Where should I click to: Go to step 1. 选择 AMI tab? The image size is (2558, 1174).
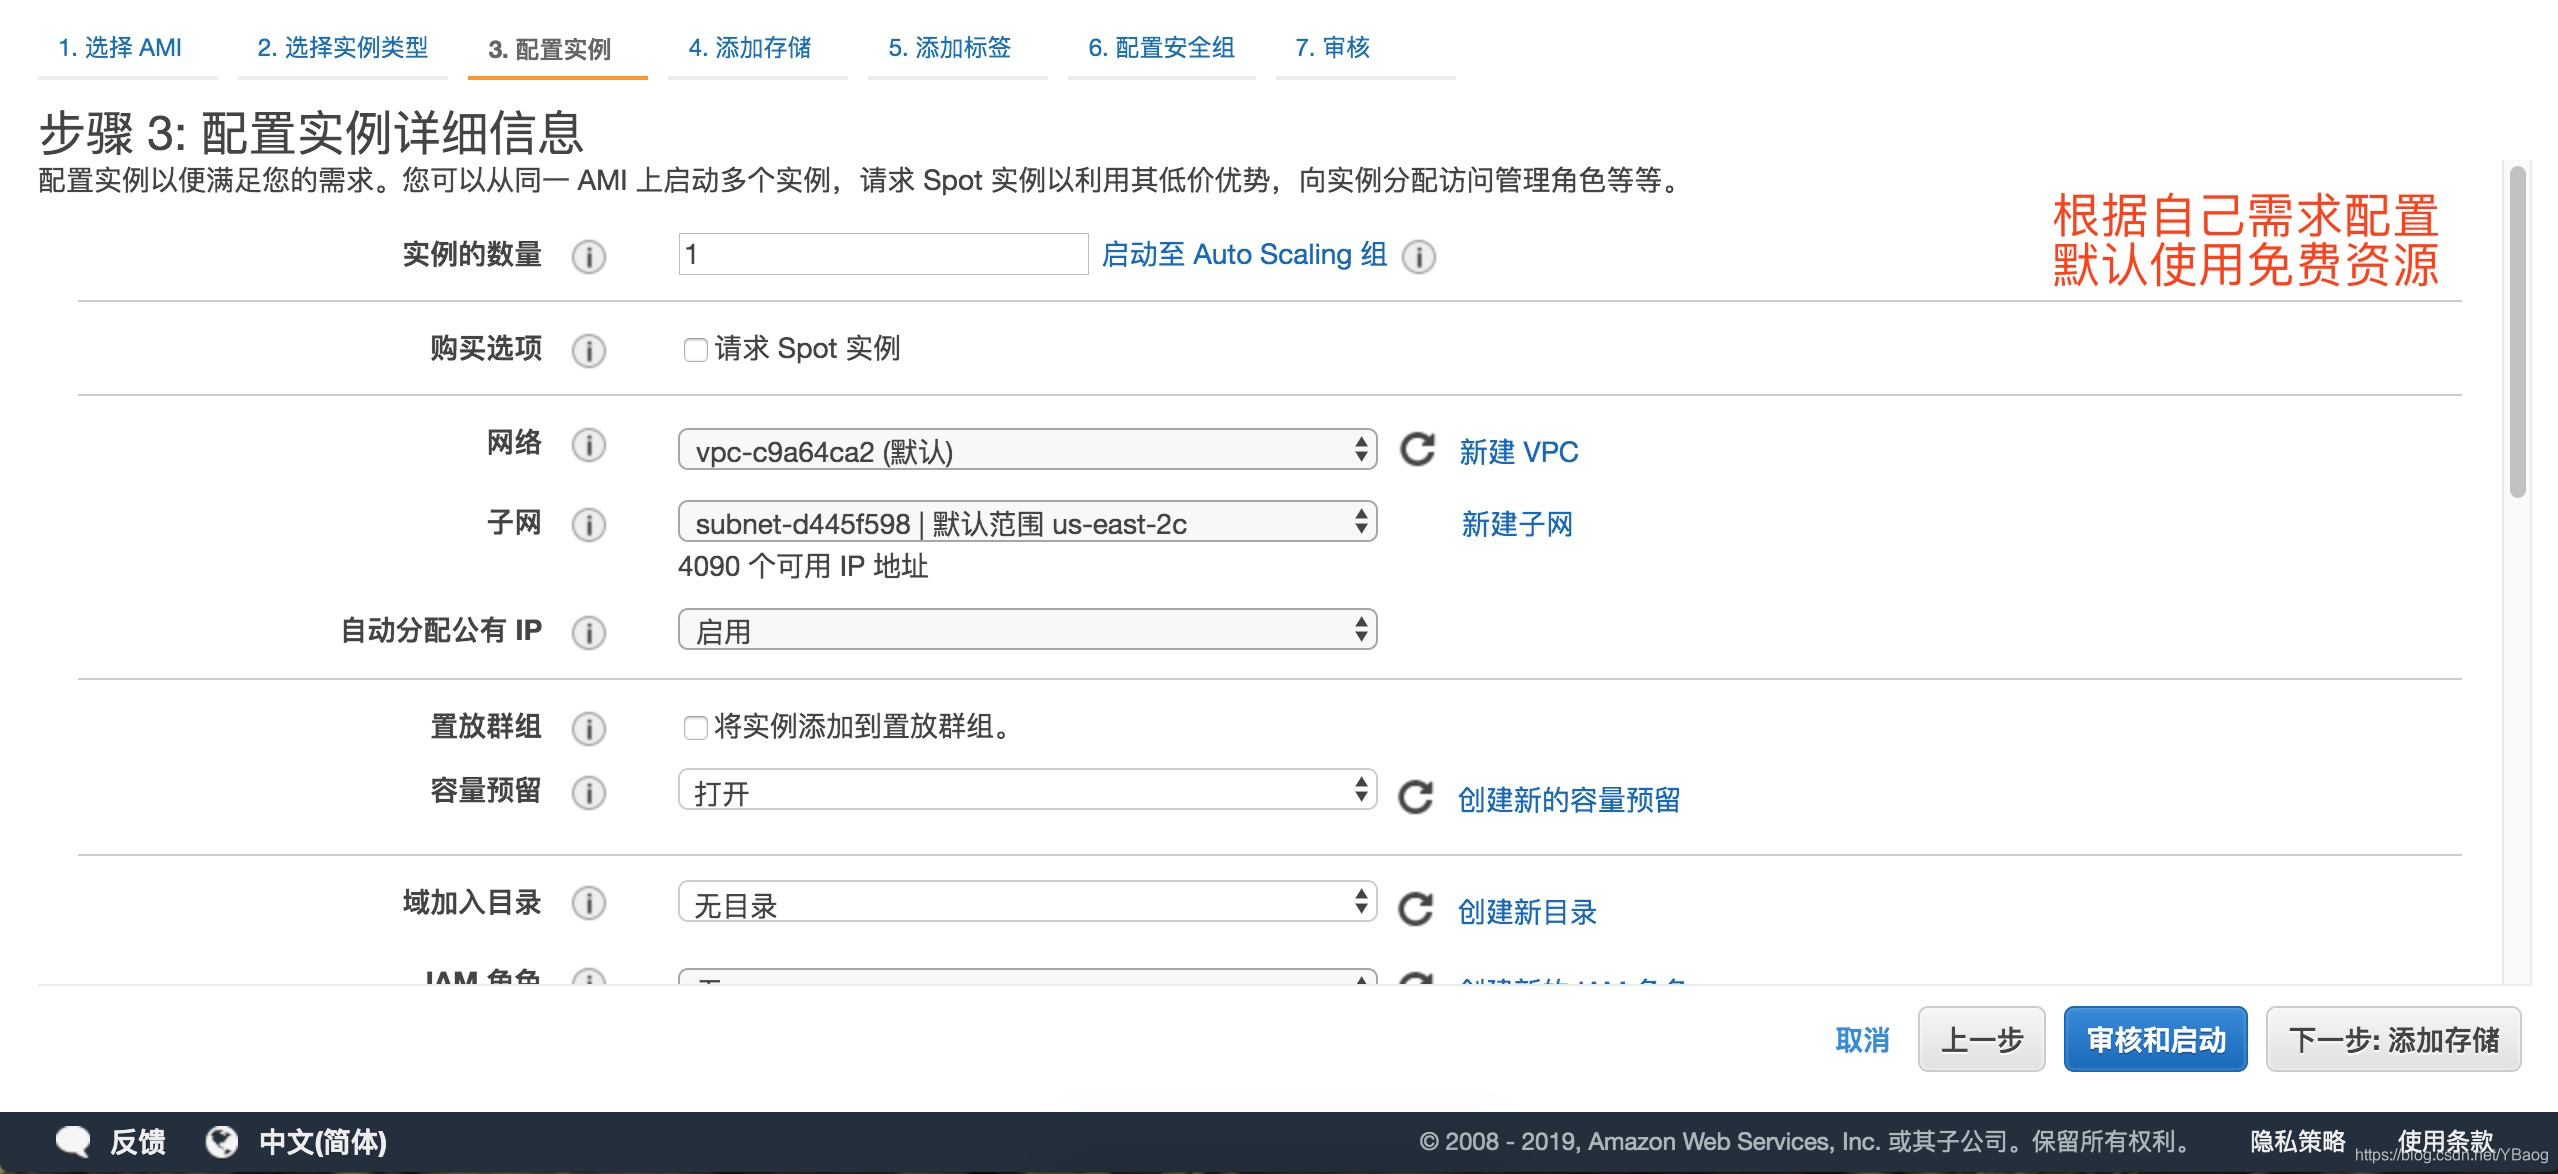(121, 47)
